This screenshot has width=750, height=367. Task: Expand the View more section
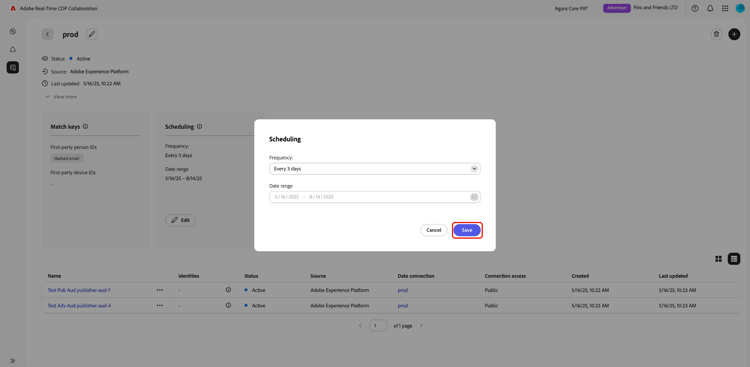[61, 97]
